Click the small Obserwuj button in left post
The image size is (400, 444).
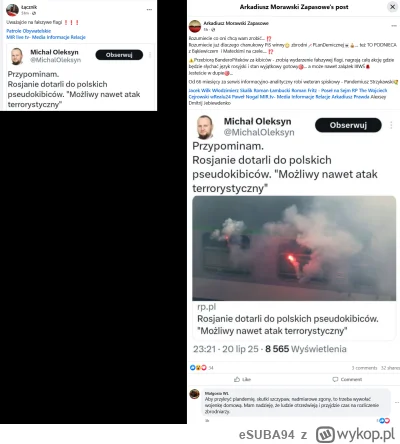point(119,55)
